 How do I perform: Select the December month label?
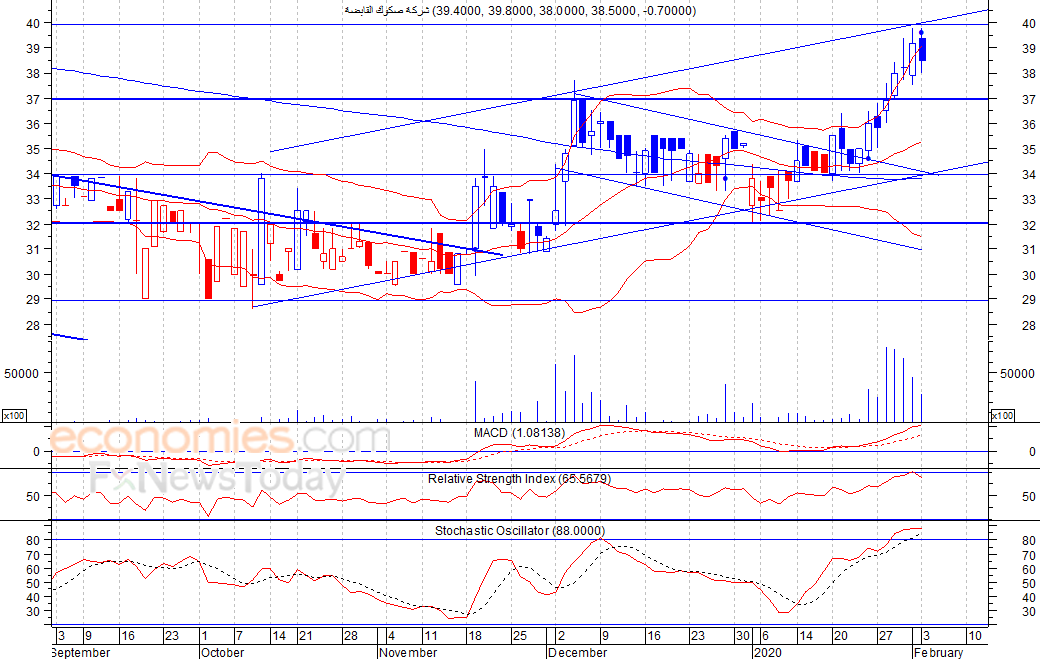(577, 652)
